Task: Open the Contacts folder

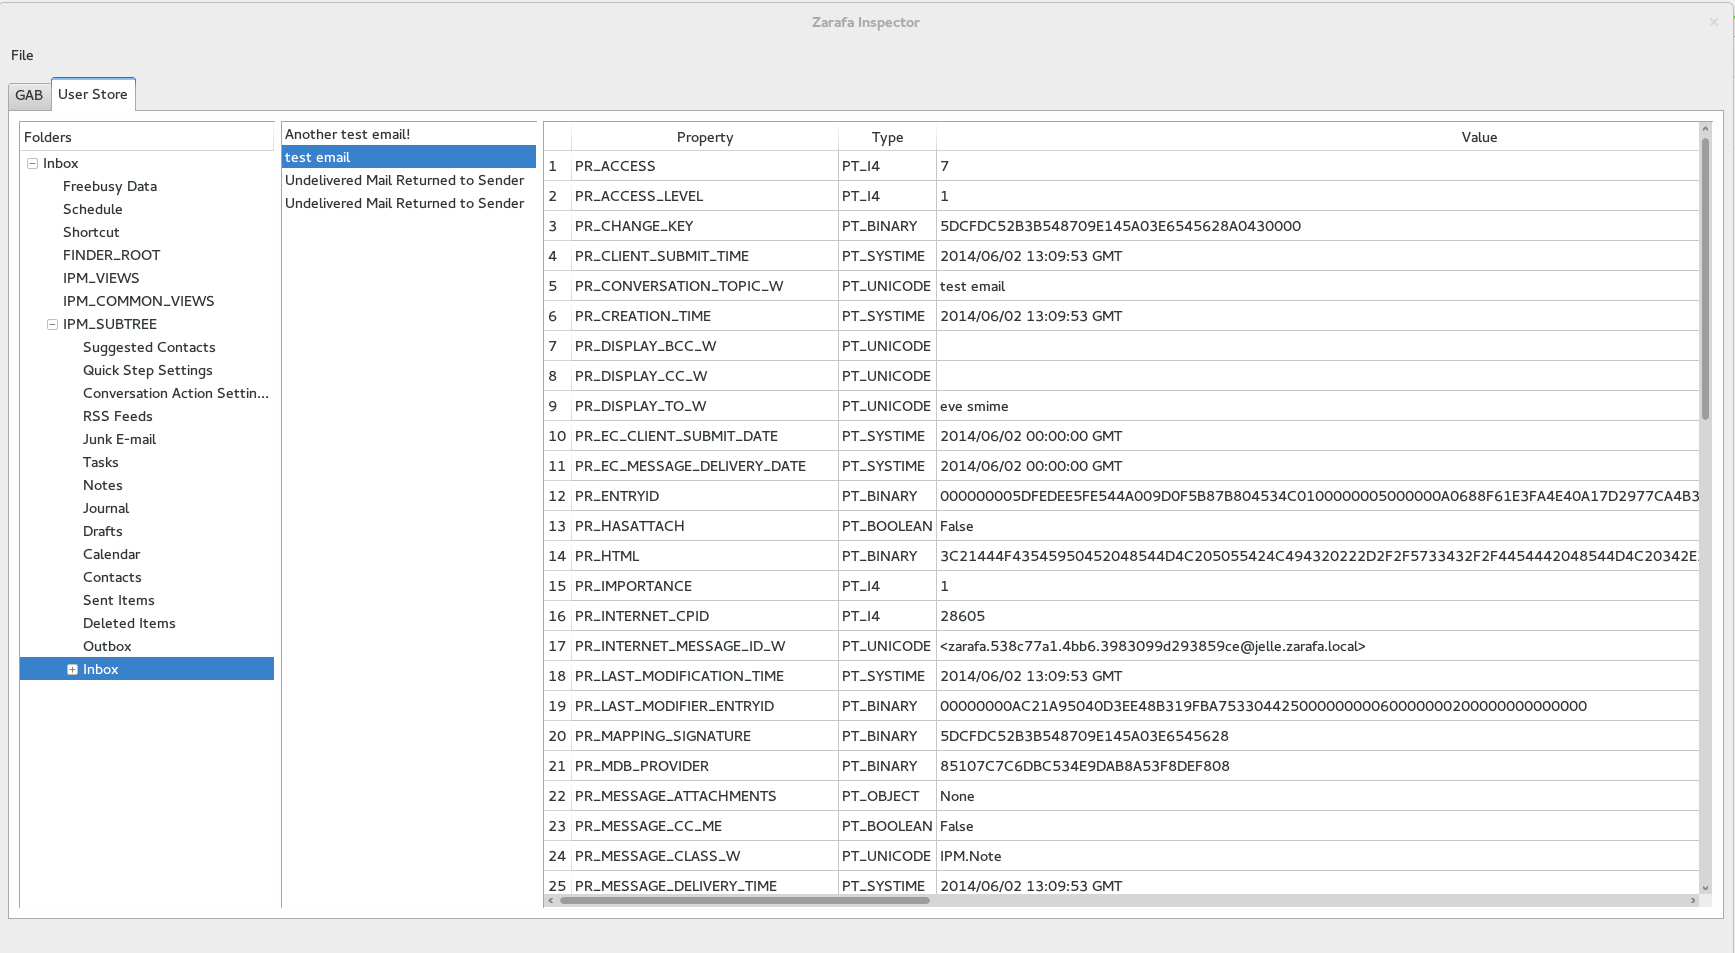Action: 112,577
